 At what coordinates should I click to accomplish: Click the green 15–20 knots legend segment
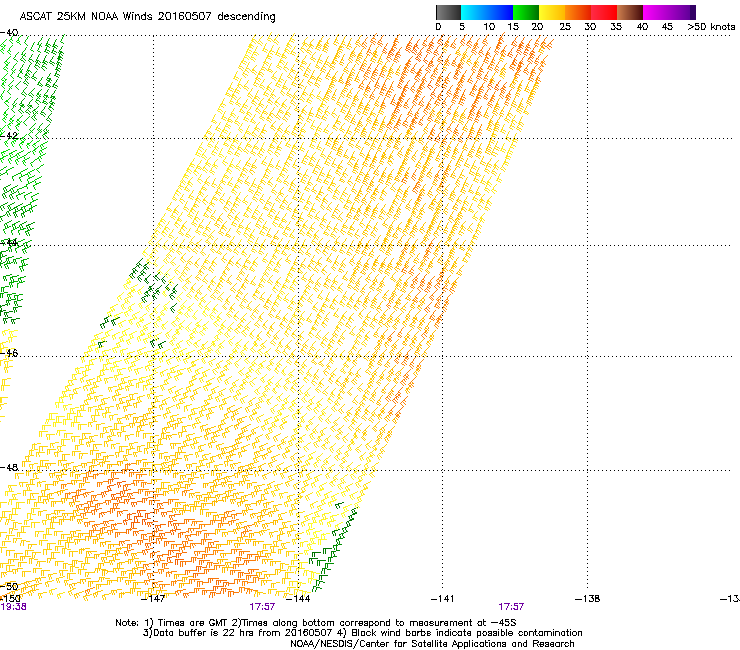(x=526, y=12)
